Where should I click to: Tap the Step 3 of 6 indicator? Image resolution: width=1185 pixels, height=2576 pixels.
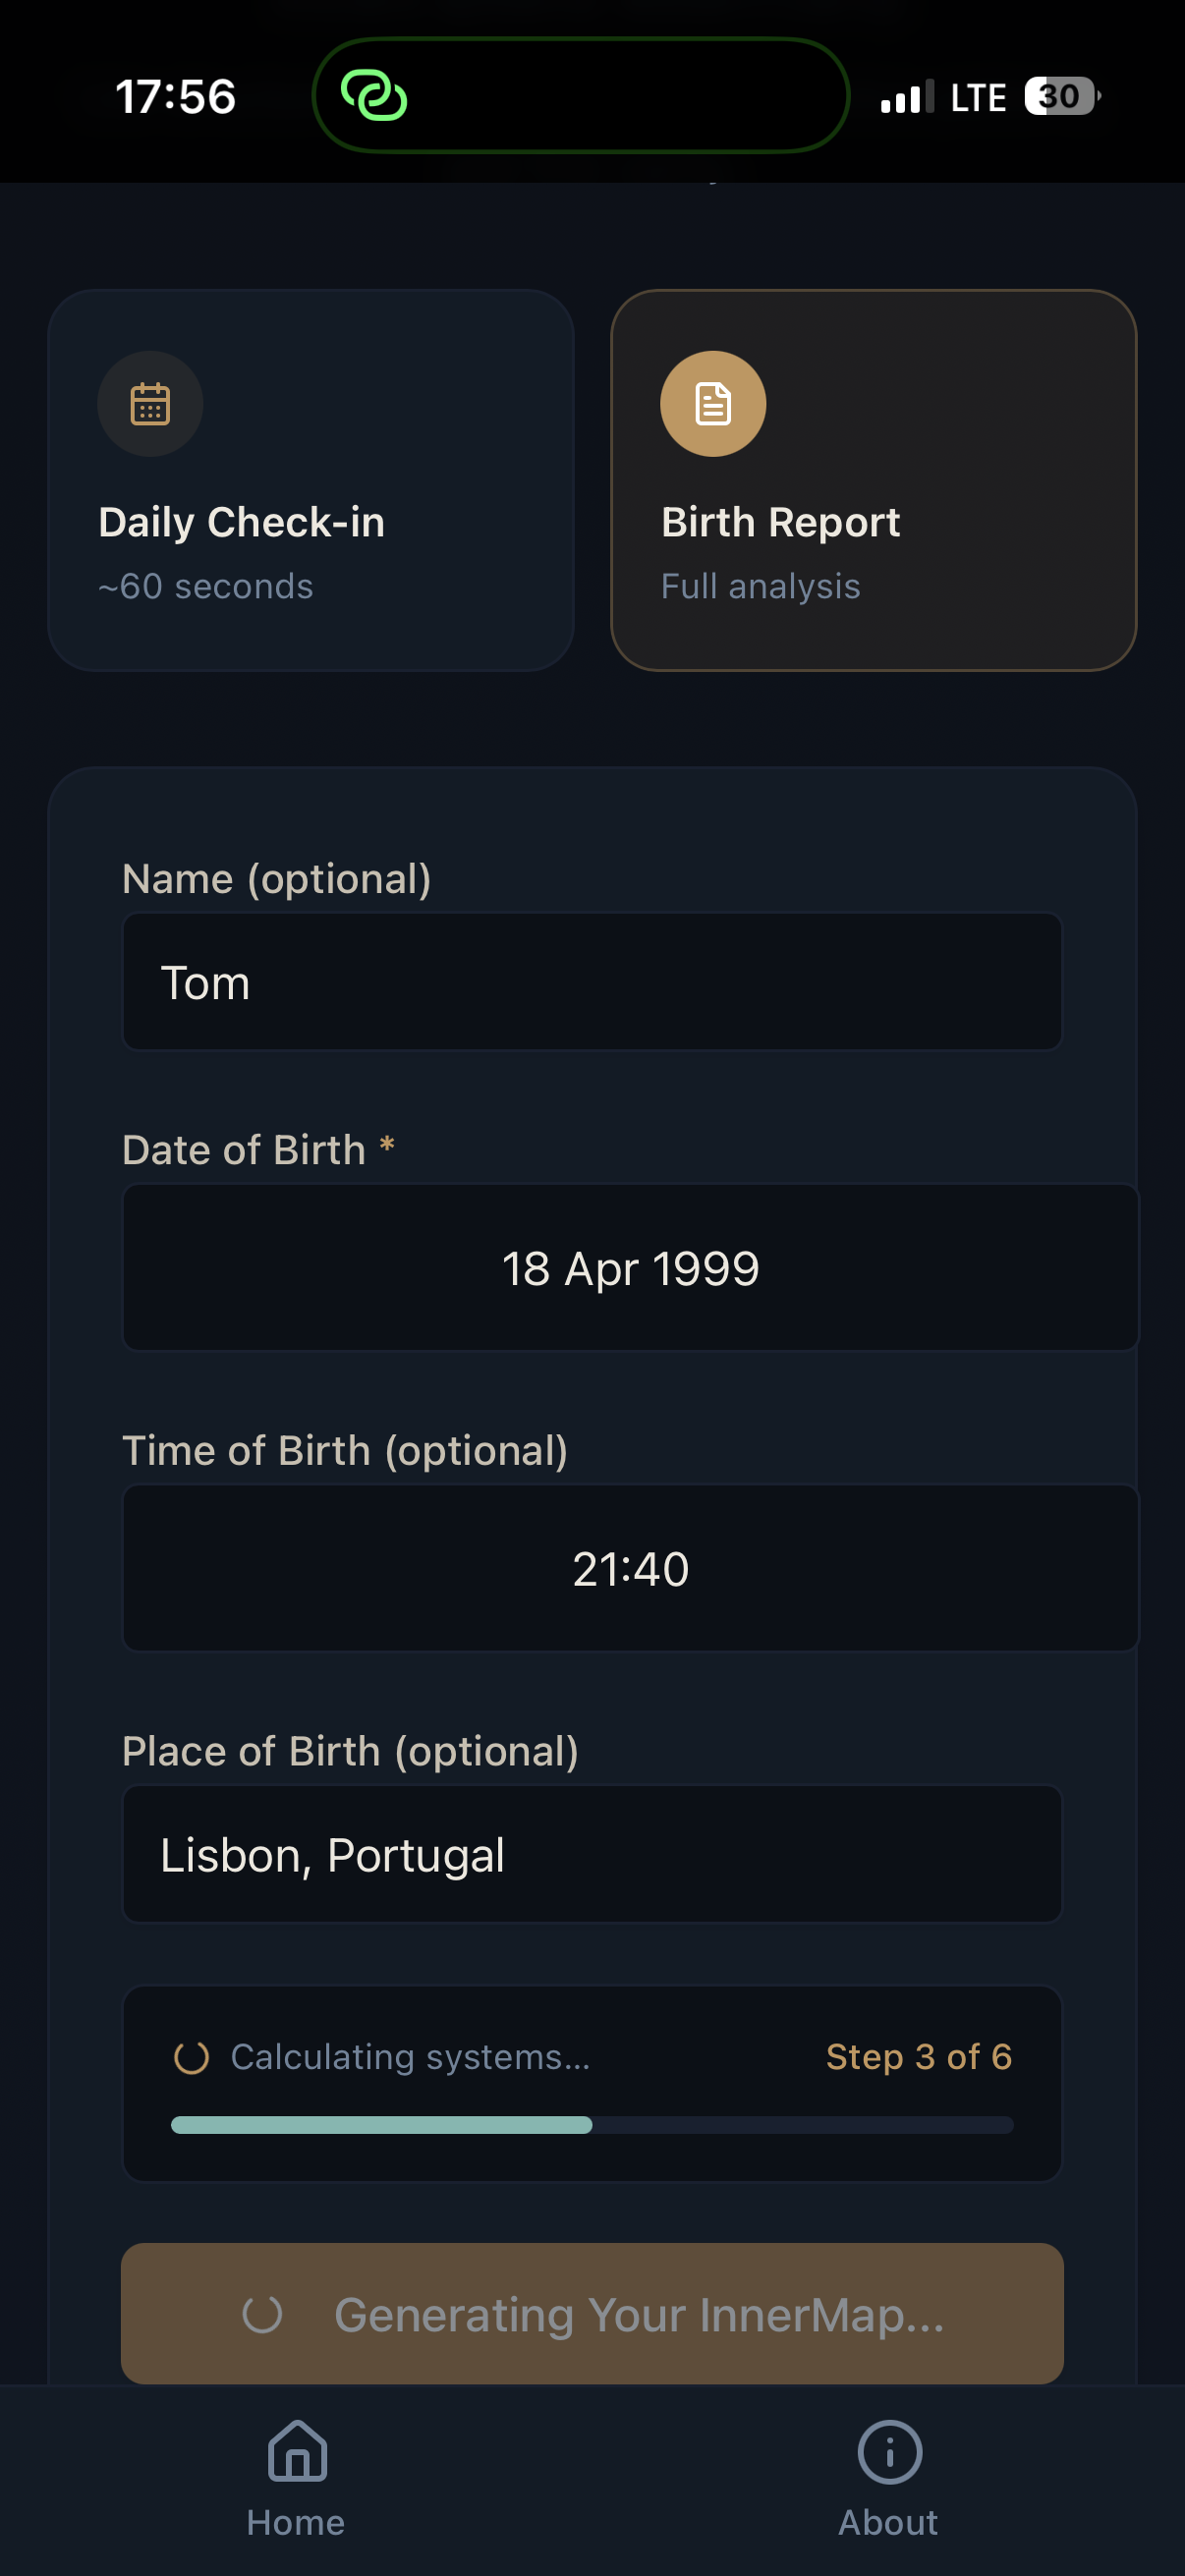click(918, 2057)
